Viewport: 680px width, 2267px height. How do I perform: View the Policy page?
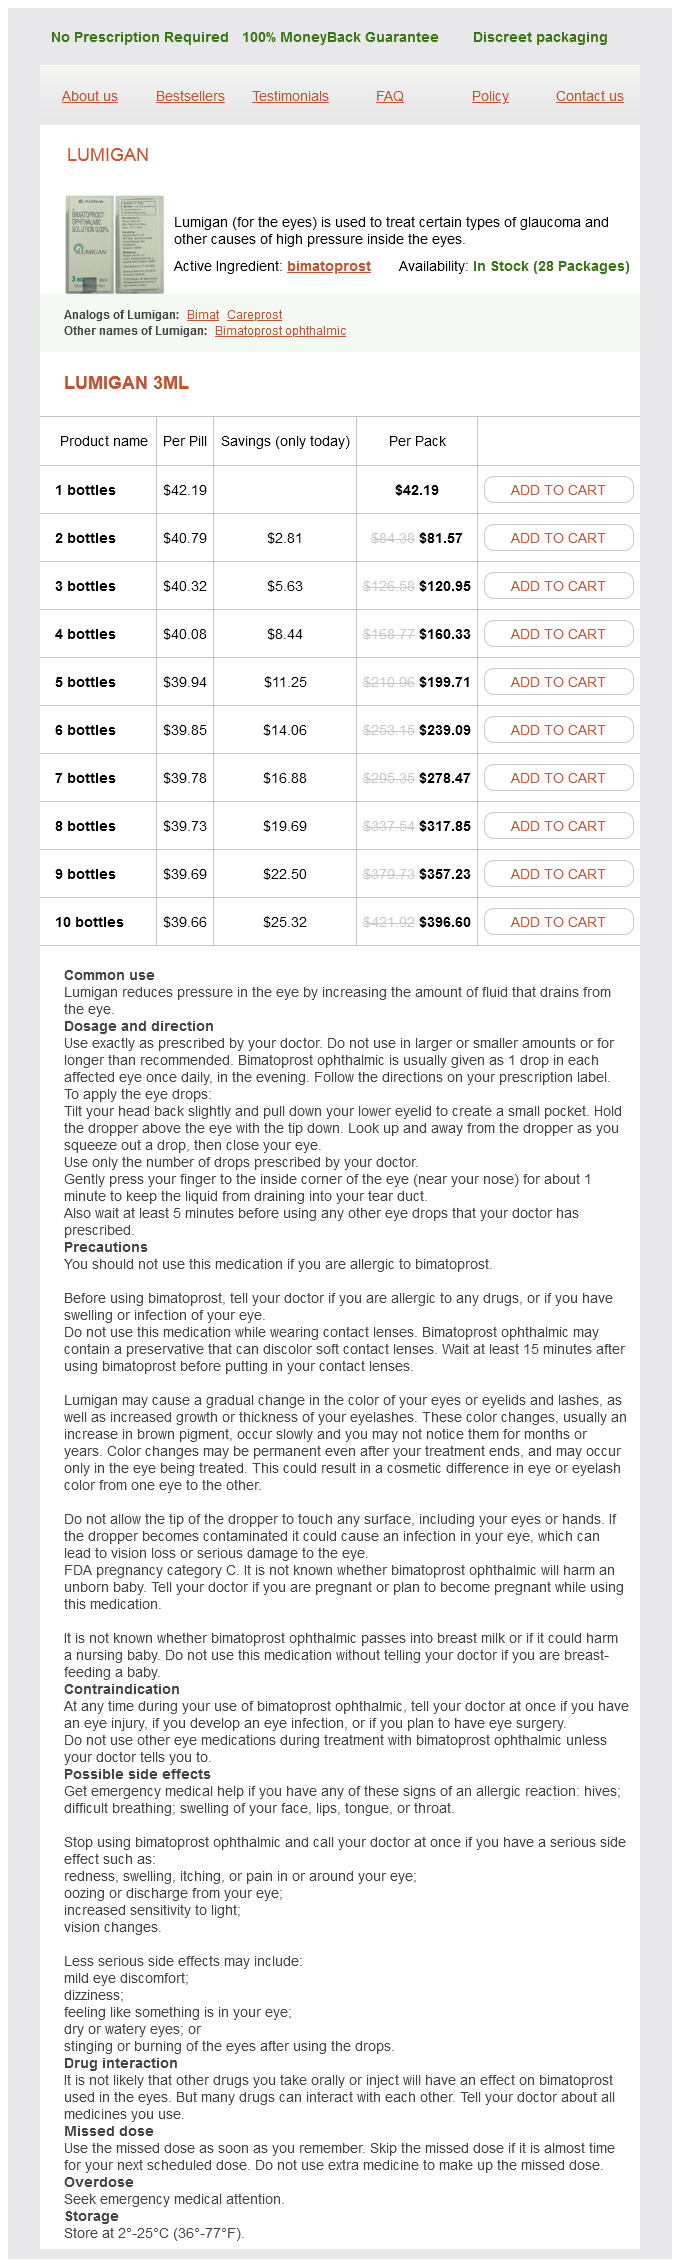[x=490, y=96]
